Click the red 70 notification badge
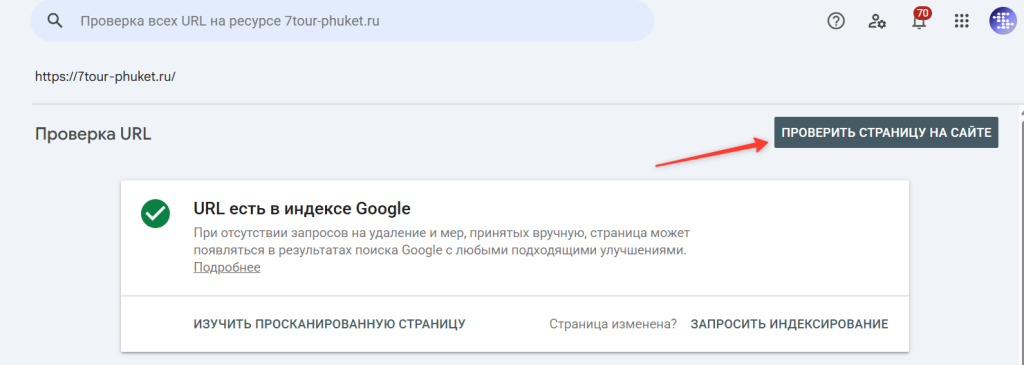 coord(923,12)
